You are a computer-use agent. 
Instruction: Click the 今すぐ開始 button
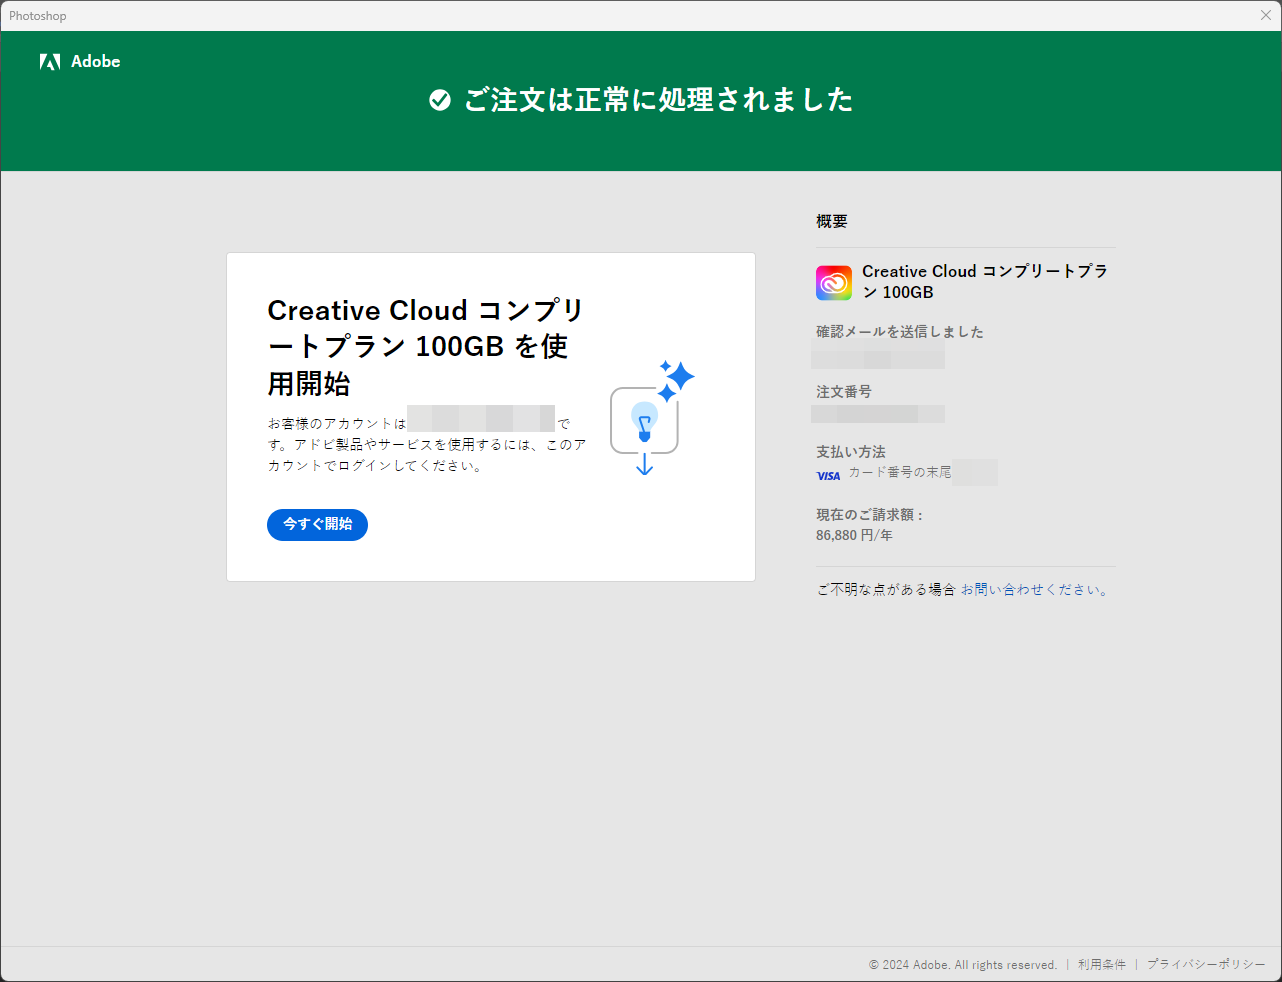tap(317, 525)
